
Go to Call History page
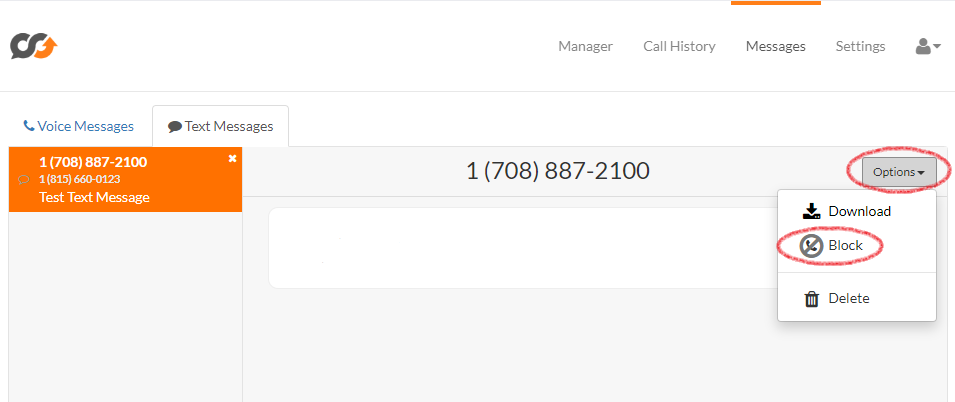coord(679,46)
